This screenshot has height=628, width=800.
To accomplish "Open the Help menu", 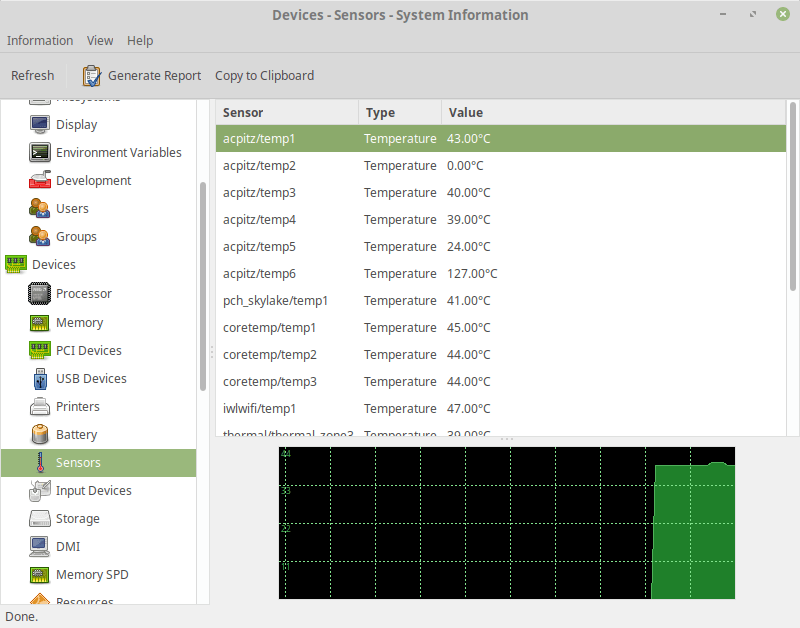I will coord(140,40).
